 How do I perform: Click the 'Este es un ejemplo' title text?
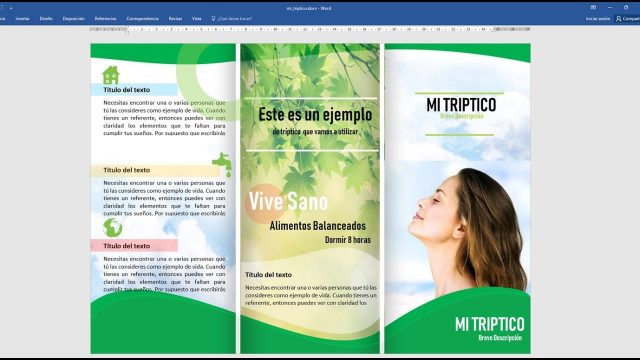[x=315, y=115]
